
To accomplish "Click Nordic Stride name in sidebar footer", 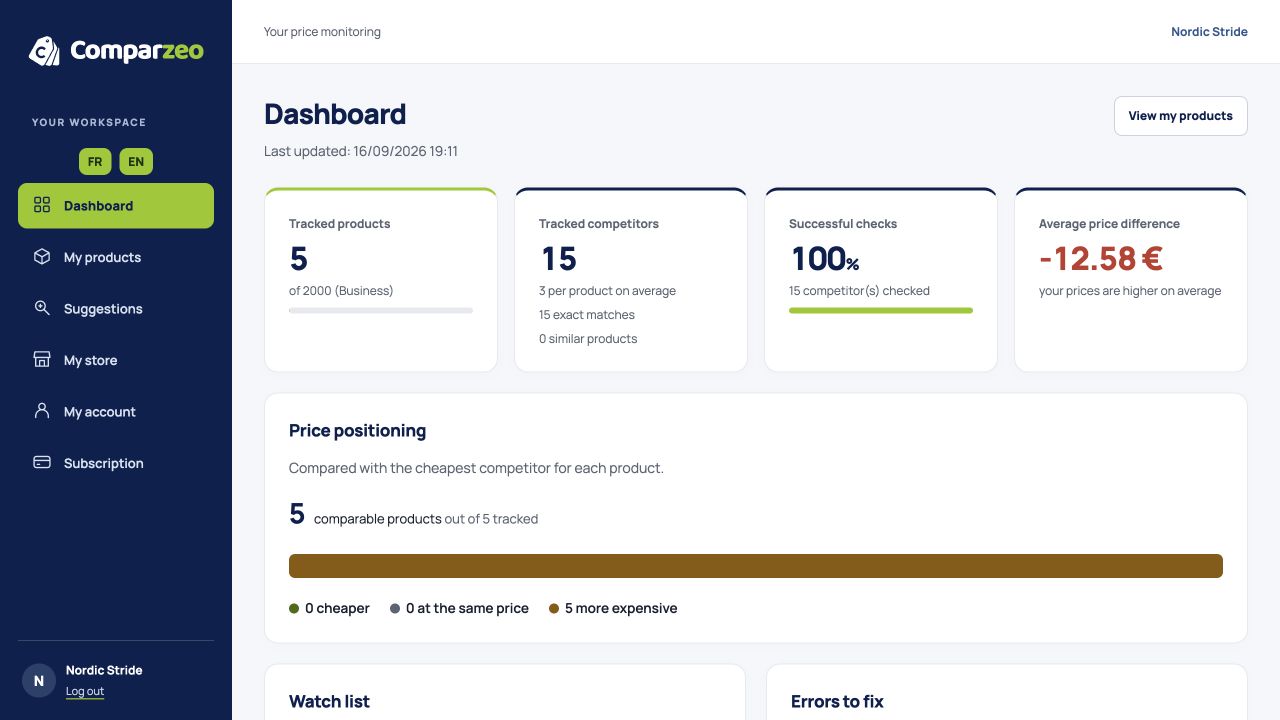I will coord(104,670).
